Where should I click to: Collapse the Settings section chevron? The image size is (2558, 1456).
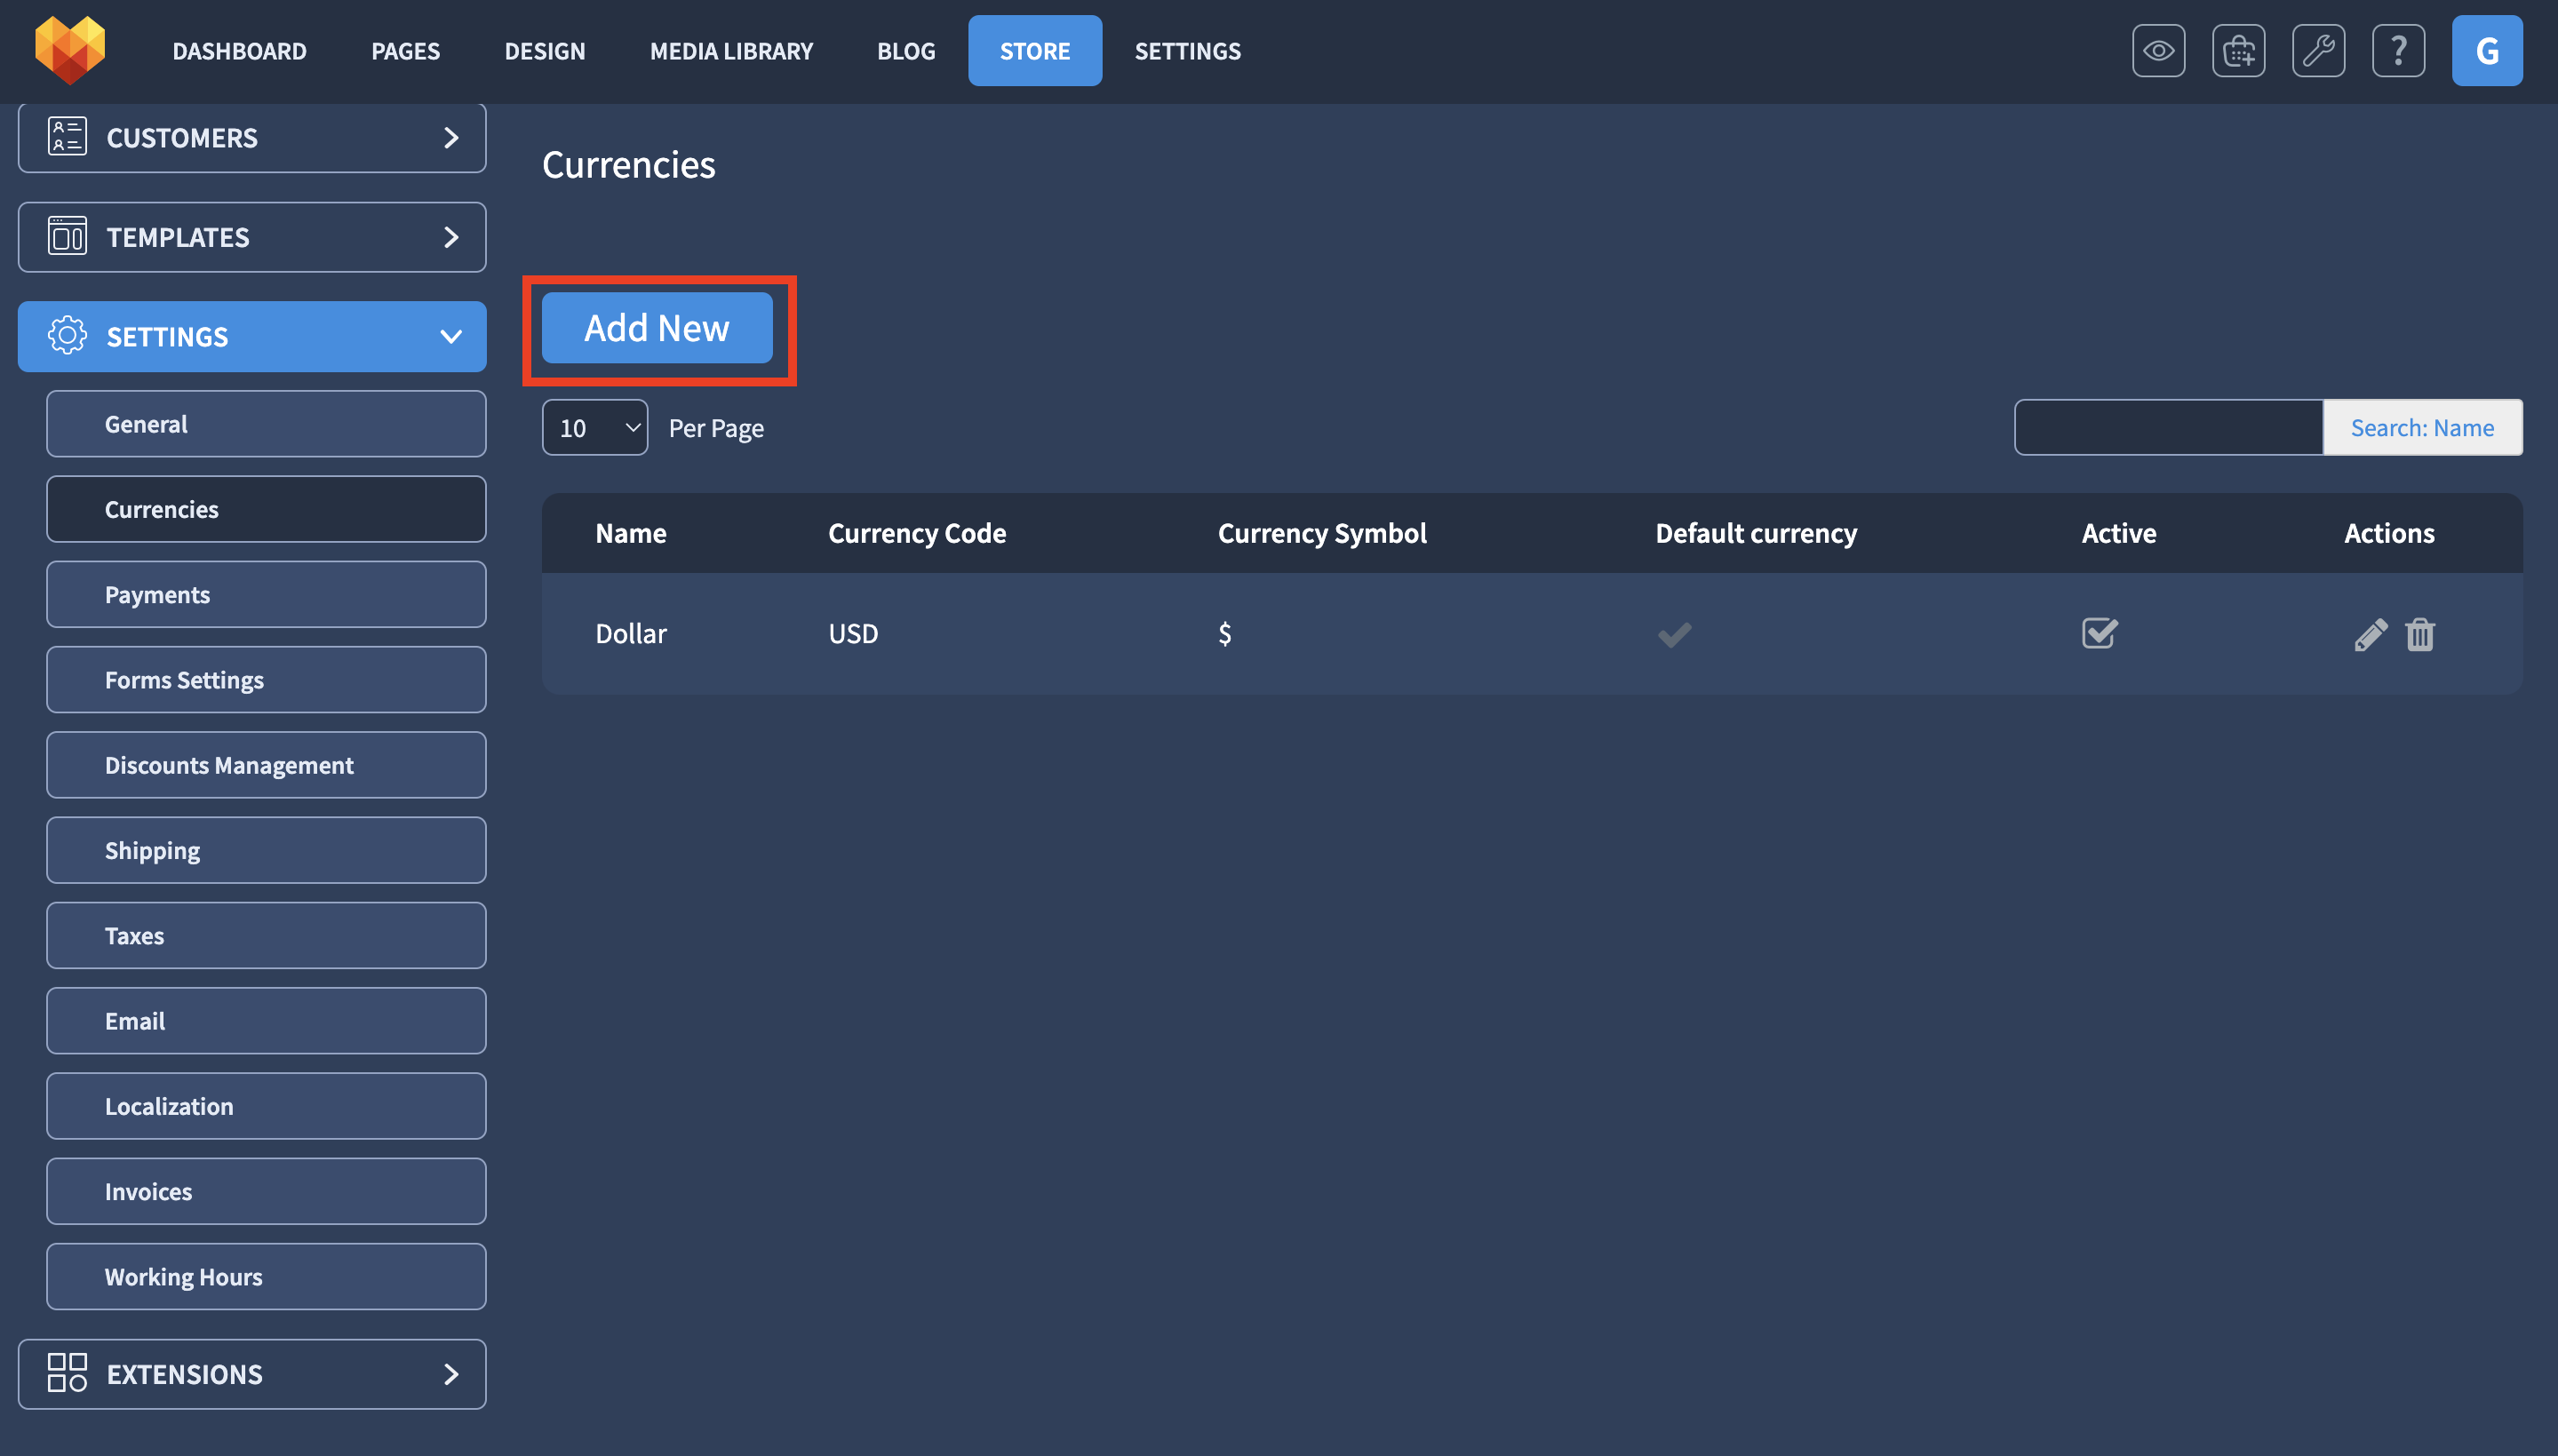[451, 337]
